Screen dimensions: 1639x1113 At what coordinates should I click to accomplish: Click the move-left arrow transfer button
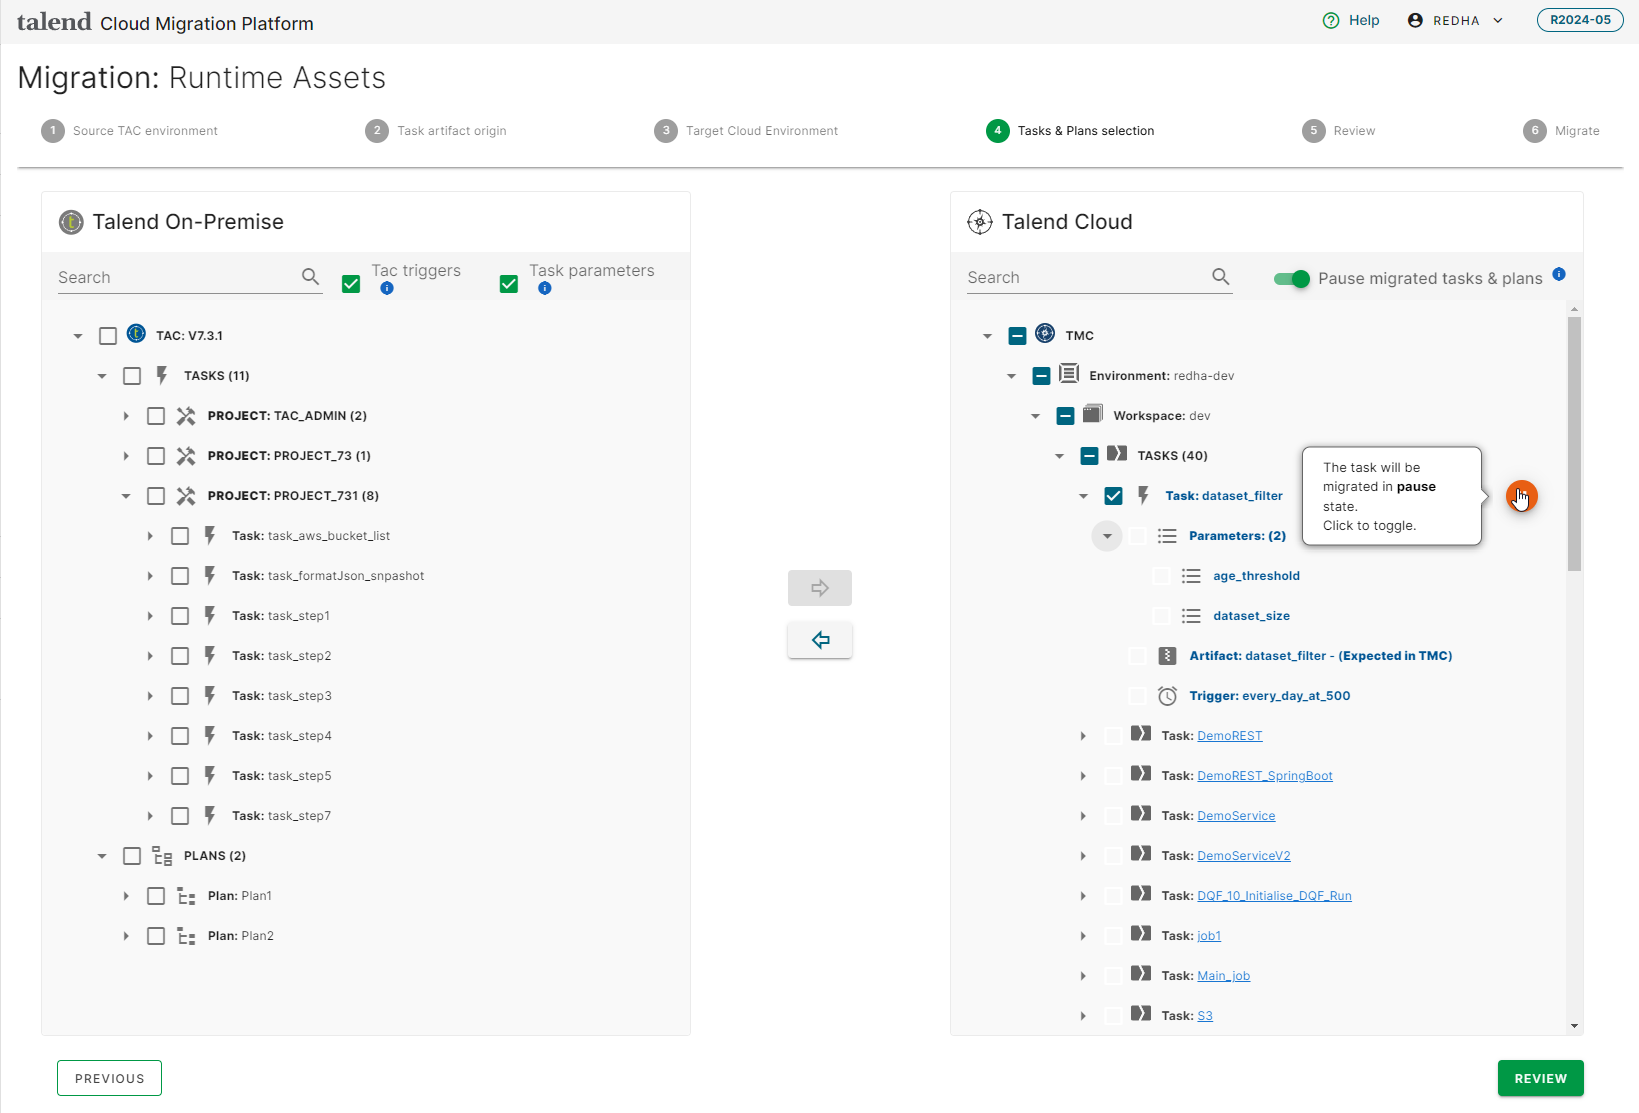[x=820, y=640]
